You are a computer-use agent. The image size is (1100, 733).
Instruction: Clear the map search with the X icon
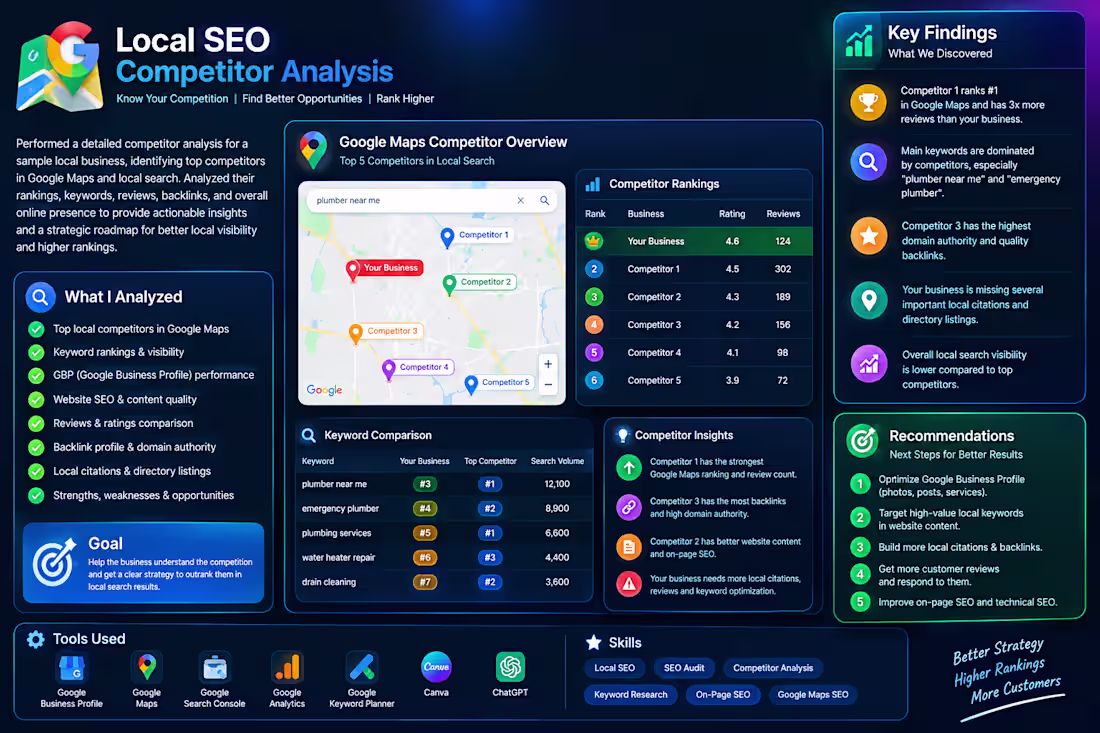[521, 201]
